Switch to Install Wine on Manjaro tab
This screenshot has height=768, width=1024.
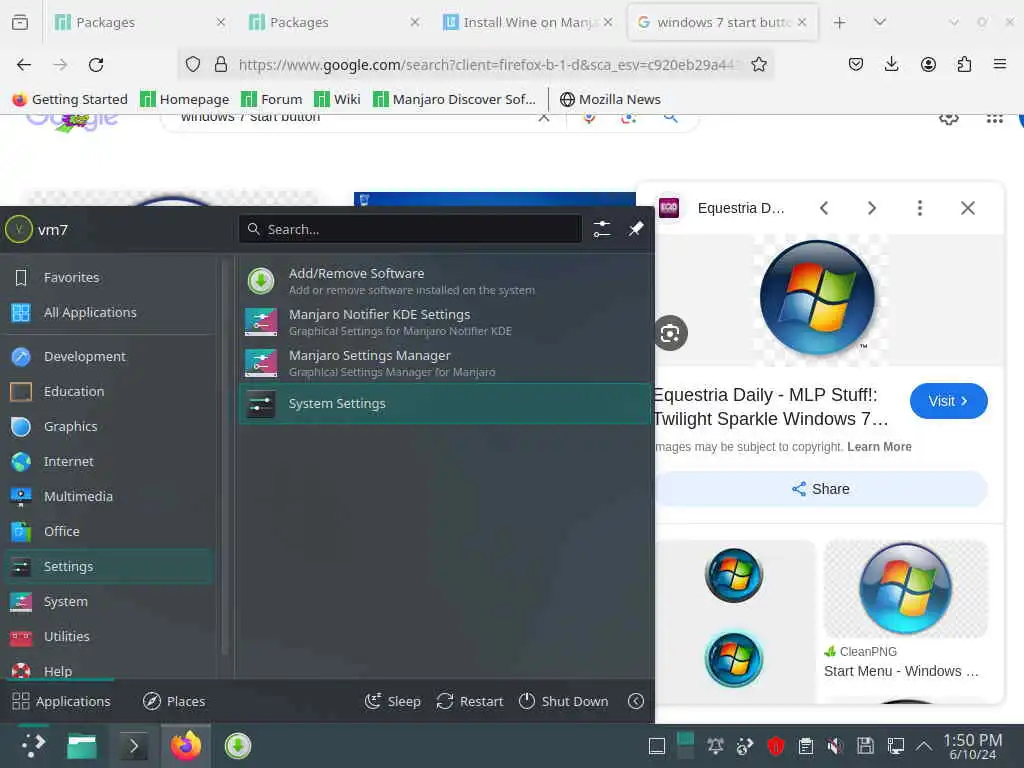click(x=528, y=22)
